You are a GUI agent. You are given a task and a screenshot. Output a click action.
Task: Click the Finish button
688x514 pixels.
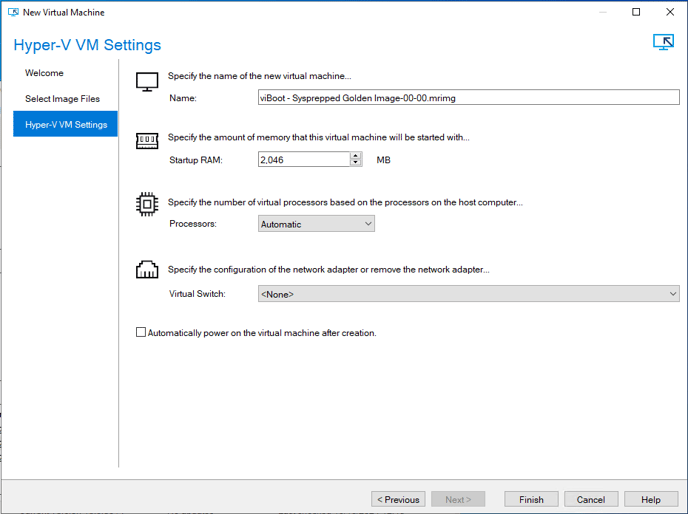(531, 499)
